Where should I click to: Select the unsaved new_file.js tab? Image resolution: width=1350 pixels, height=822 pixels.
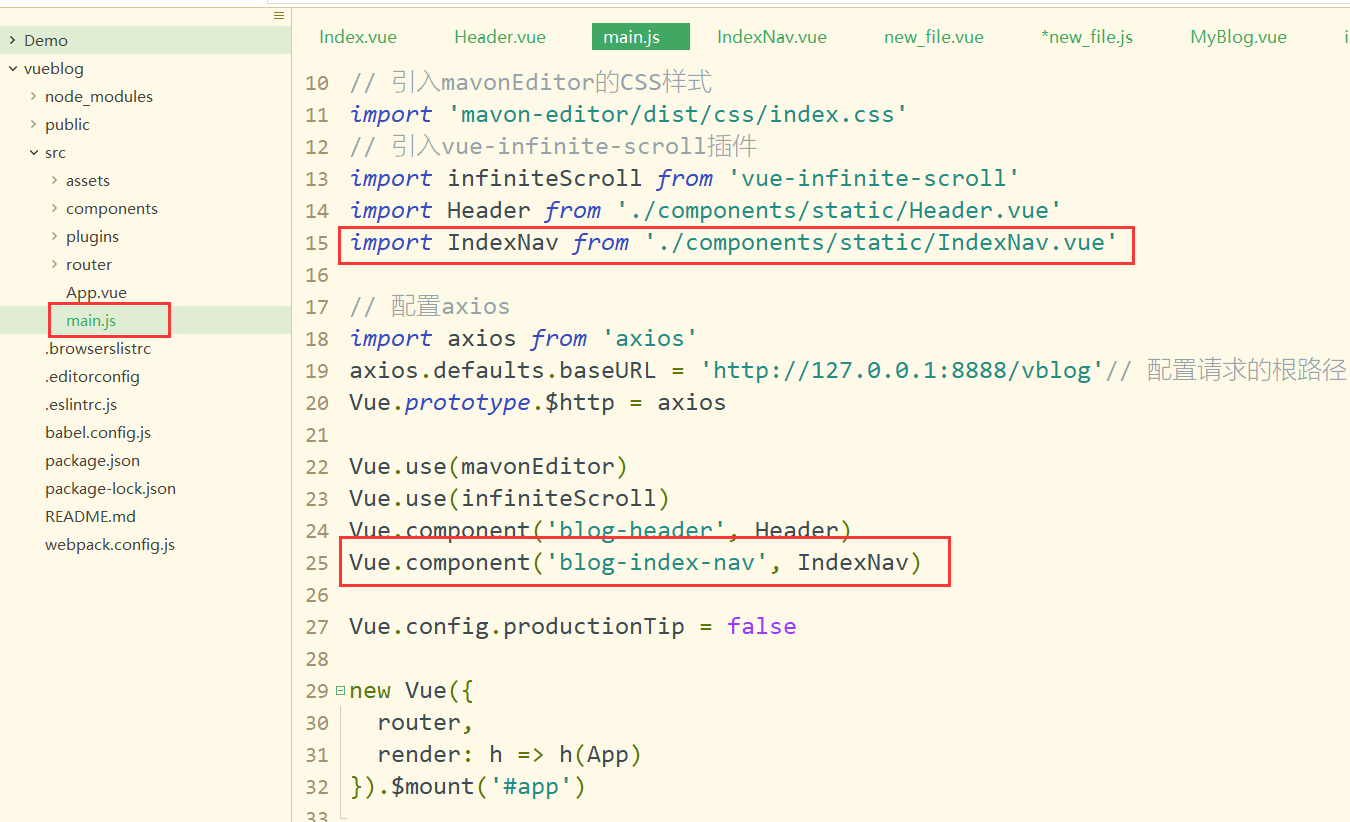[x=1087, y=37]
